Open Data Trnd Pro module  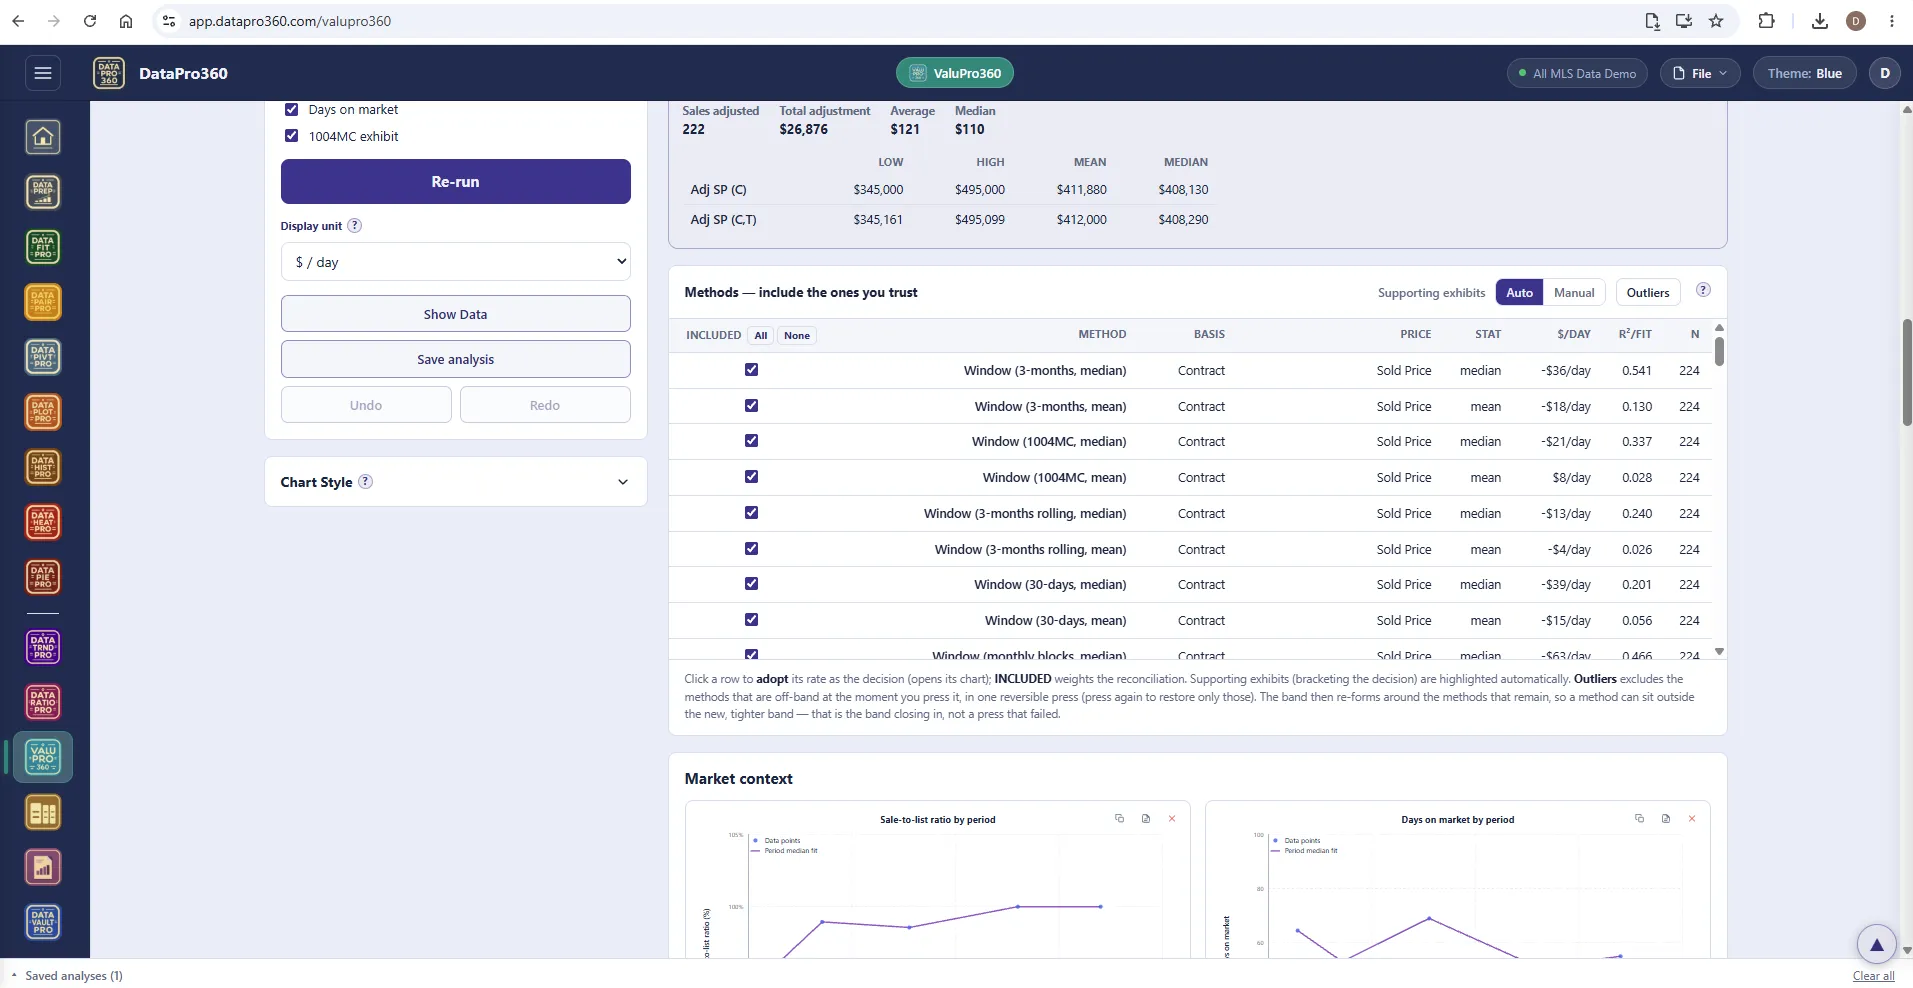coord(43,647)
